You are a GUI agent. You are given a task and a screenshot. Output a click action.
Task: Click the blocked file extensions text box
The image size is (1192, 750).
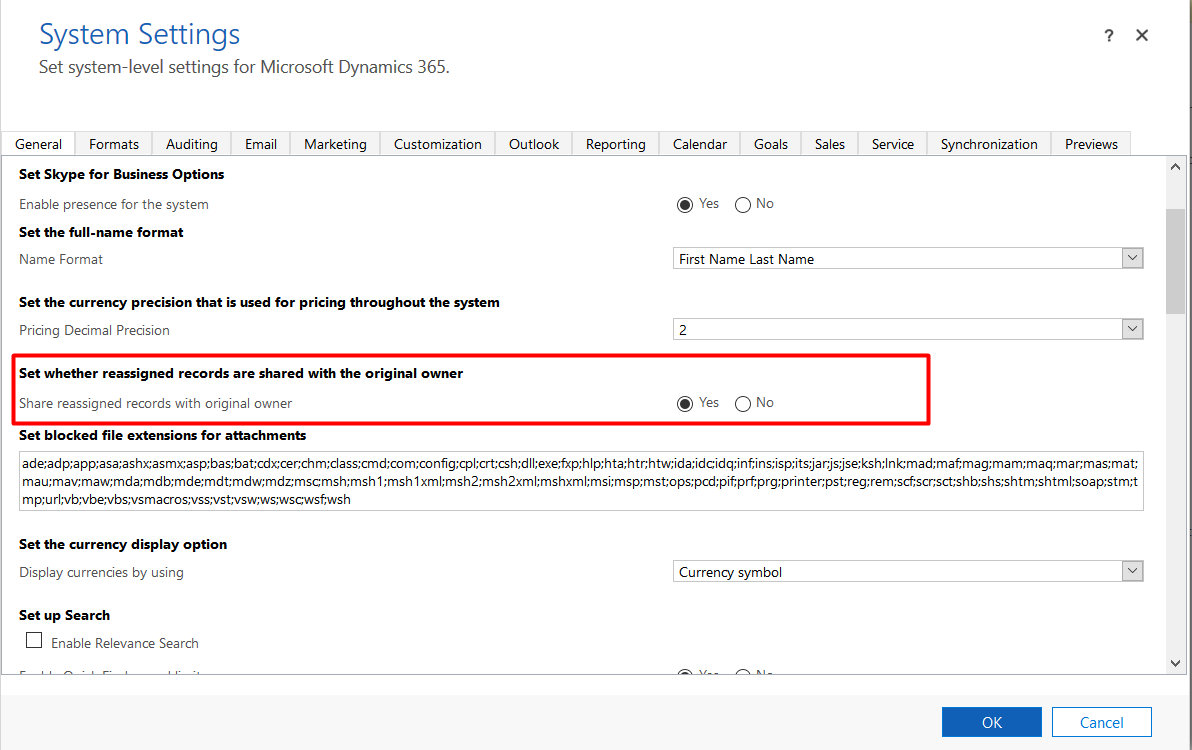pos(580,481)
